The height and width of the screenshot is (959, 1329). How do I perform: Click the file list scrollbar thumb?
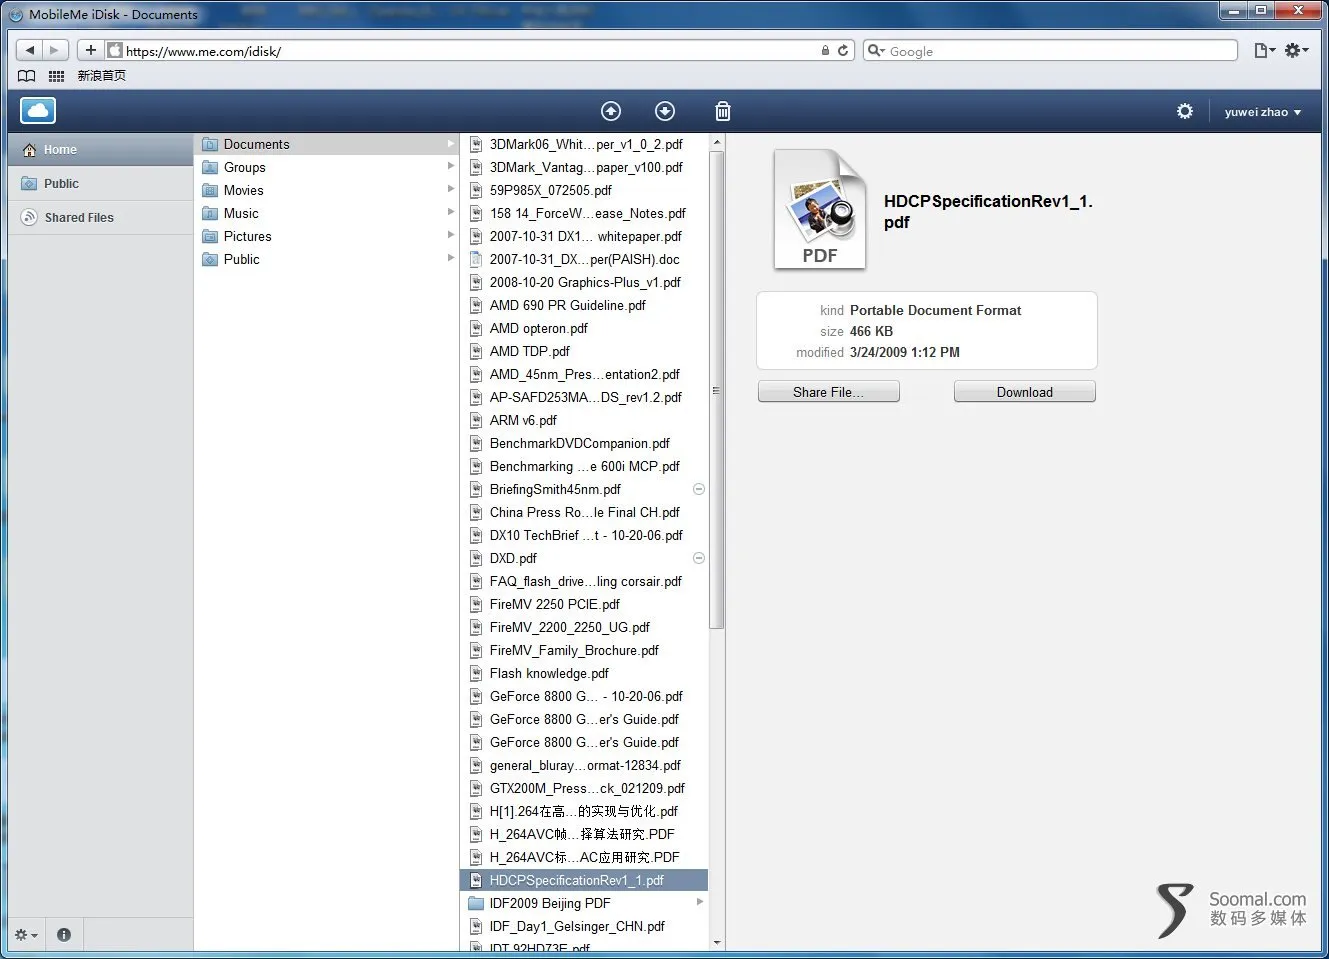(716, 390)
